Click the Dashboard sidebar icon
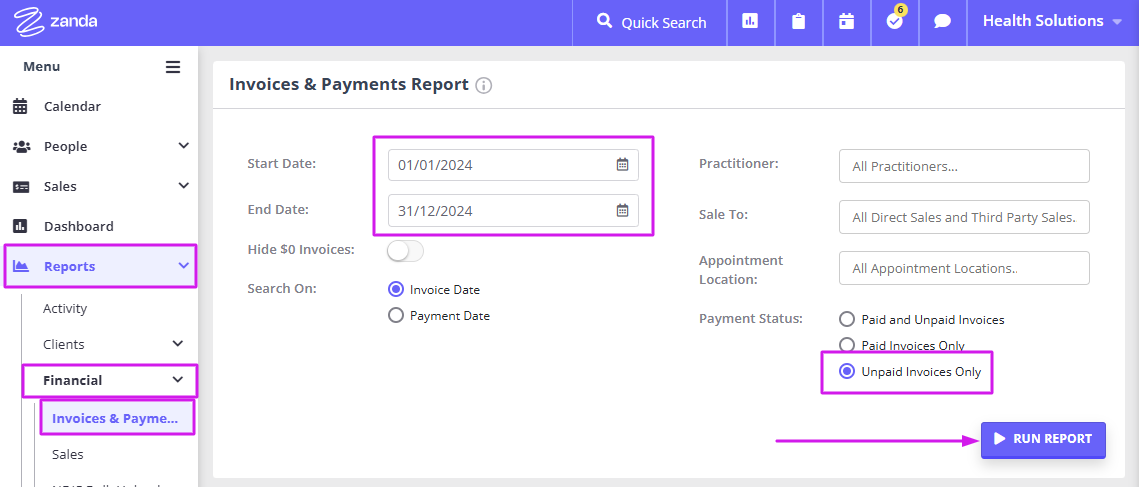The width and height of the screenshot is (1139, 487). [20, 226]
